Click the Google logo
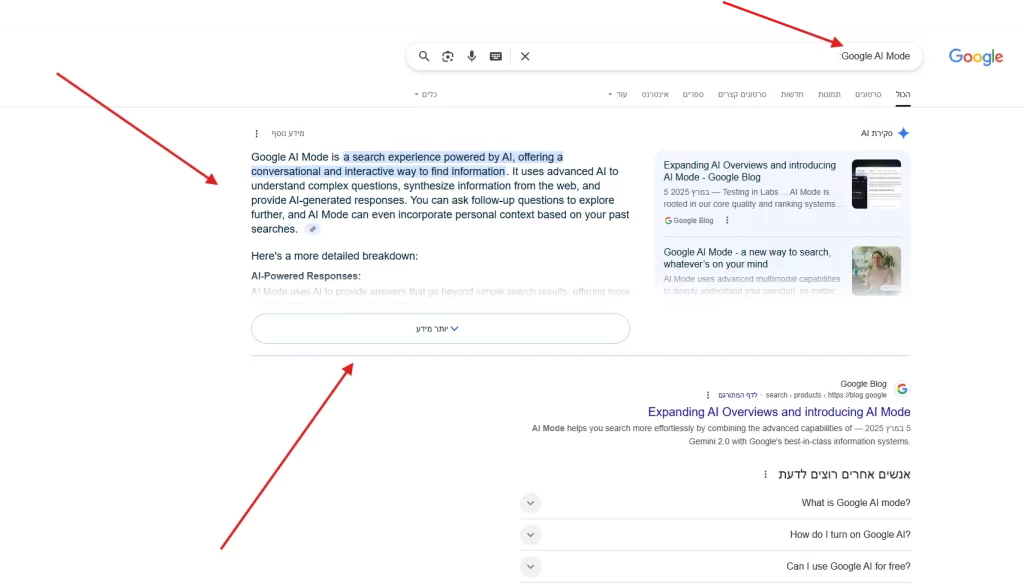 point(976,57)
